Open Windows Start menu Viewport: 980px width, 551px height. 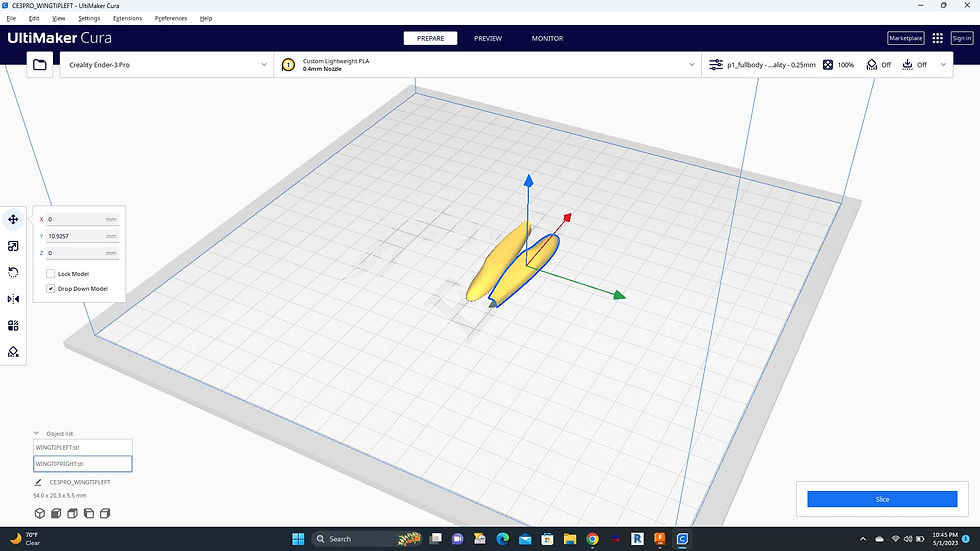pyautogui.click(x=298, y=539)
